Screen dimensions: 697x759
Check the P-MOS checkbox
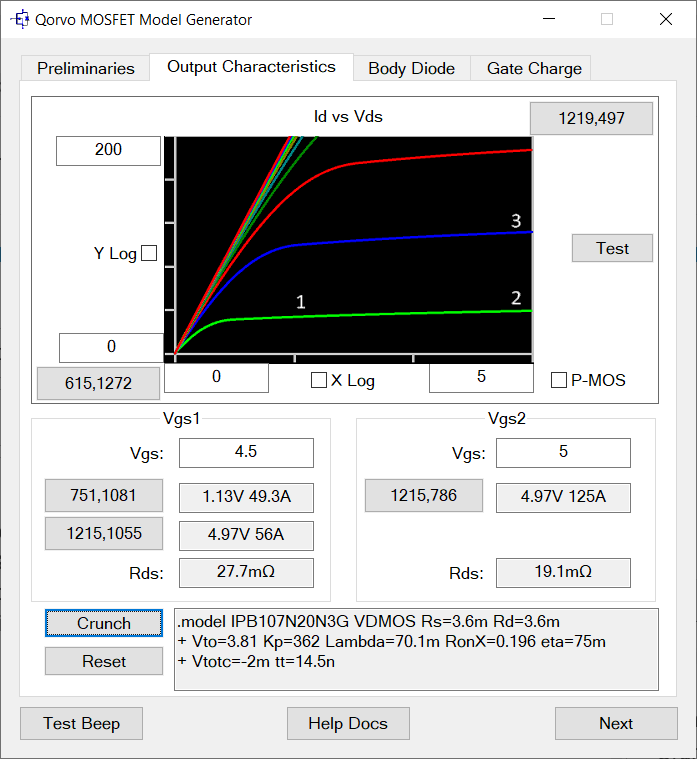[559, 380]
